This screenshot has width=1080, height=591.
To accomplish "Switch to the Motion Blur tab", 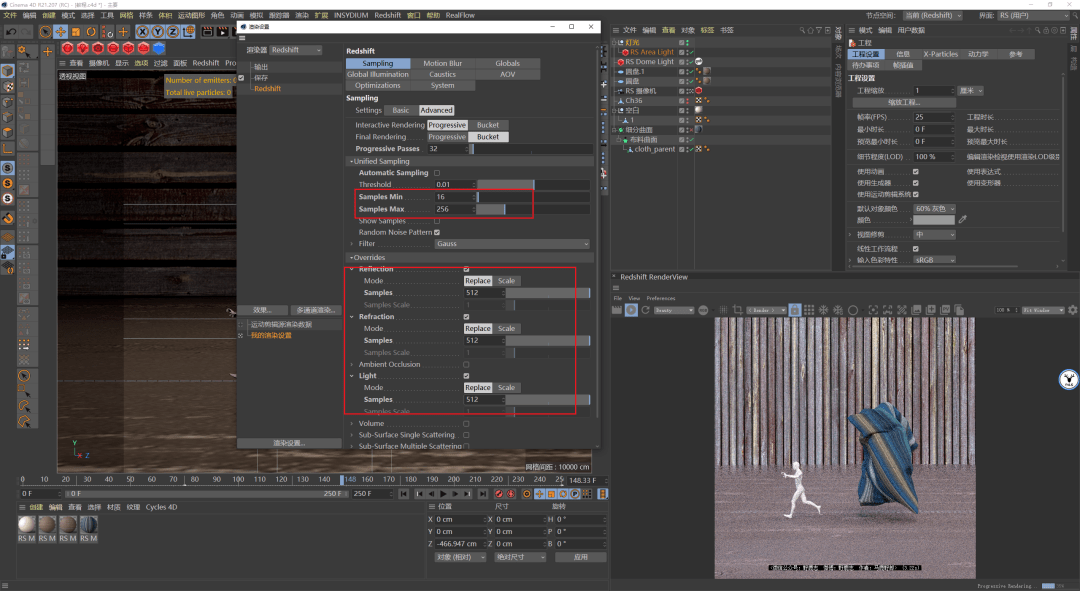I will 442,63.
